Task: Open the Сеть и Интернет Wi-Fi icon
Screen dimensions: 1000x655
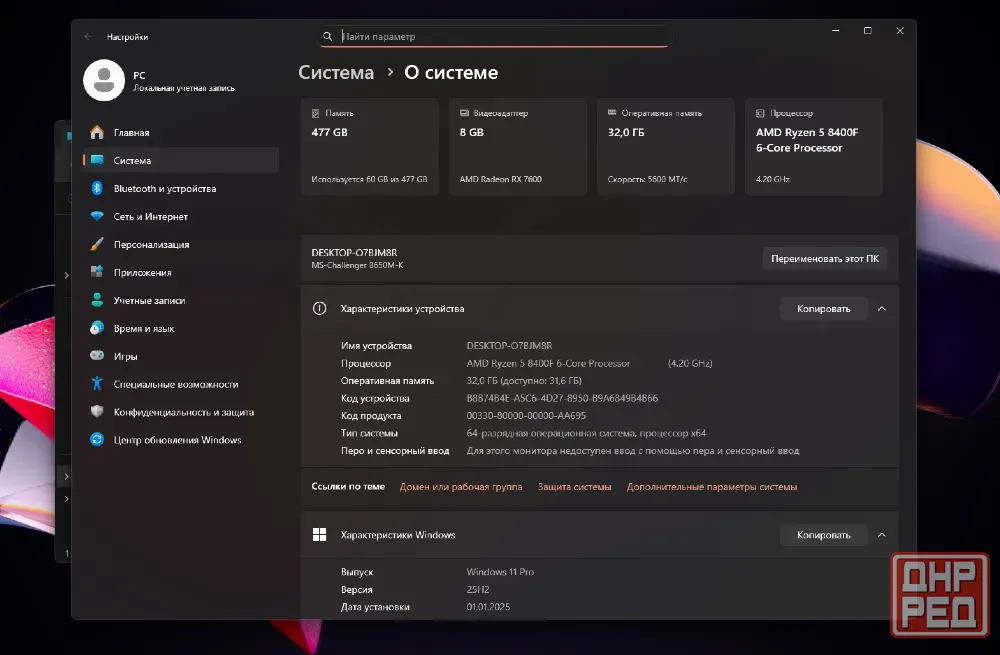Action: [97, 216]
